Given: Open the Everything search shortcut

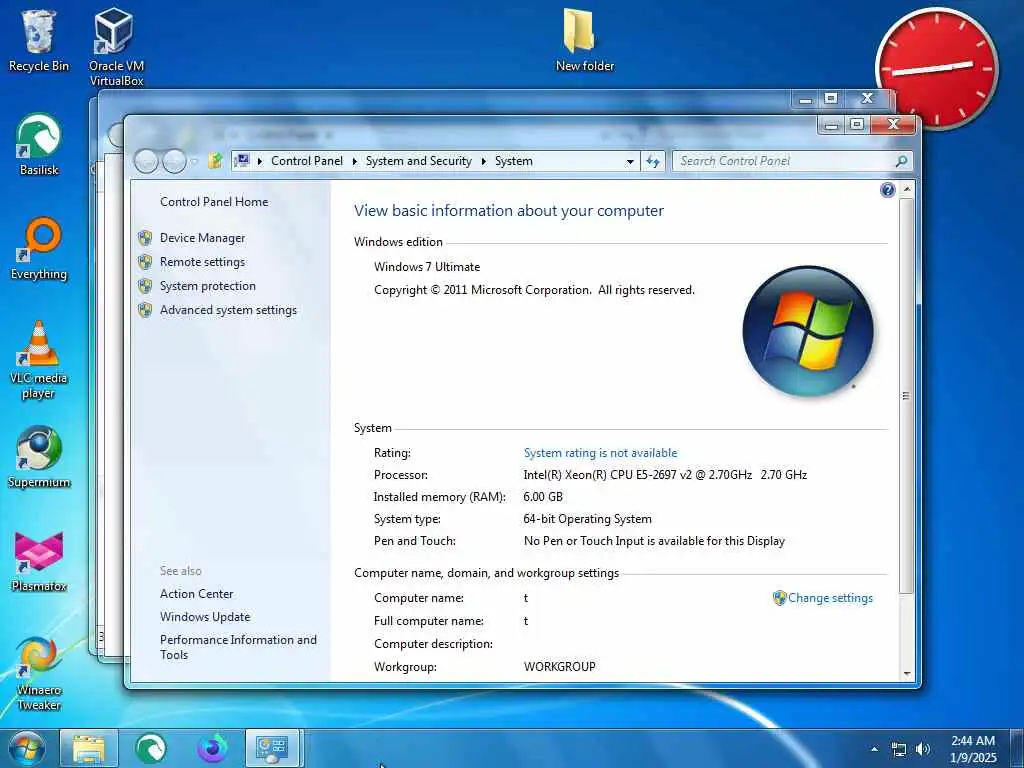Looking at the screenshot, I should (x=39, y=249).
